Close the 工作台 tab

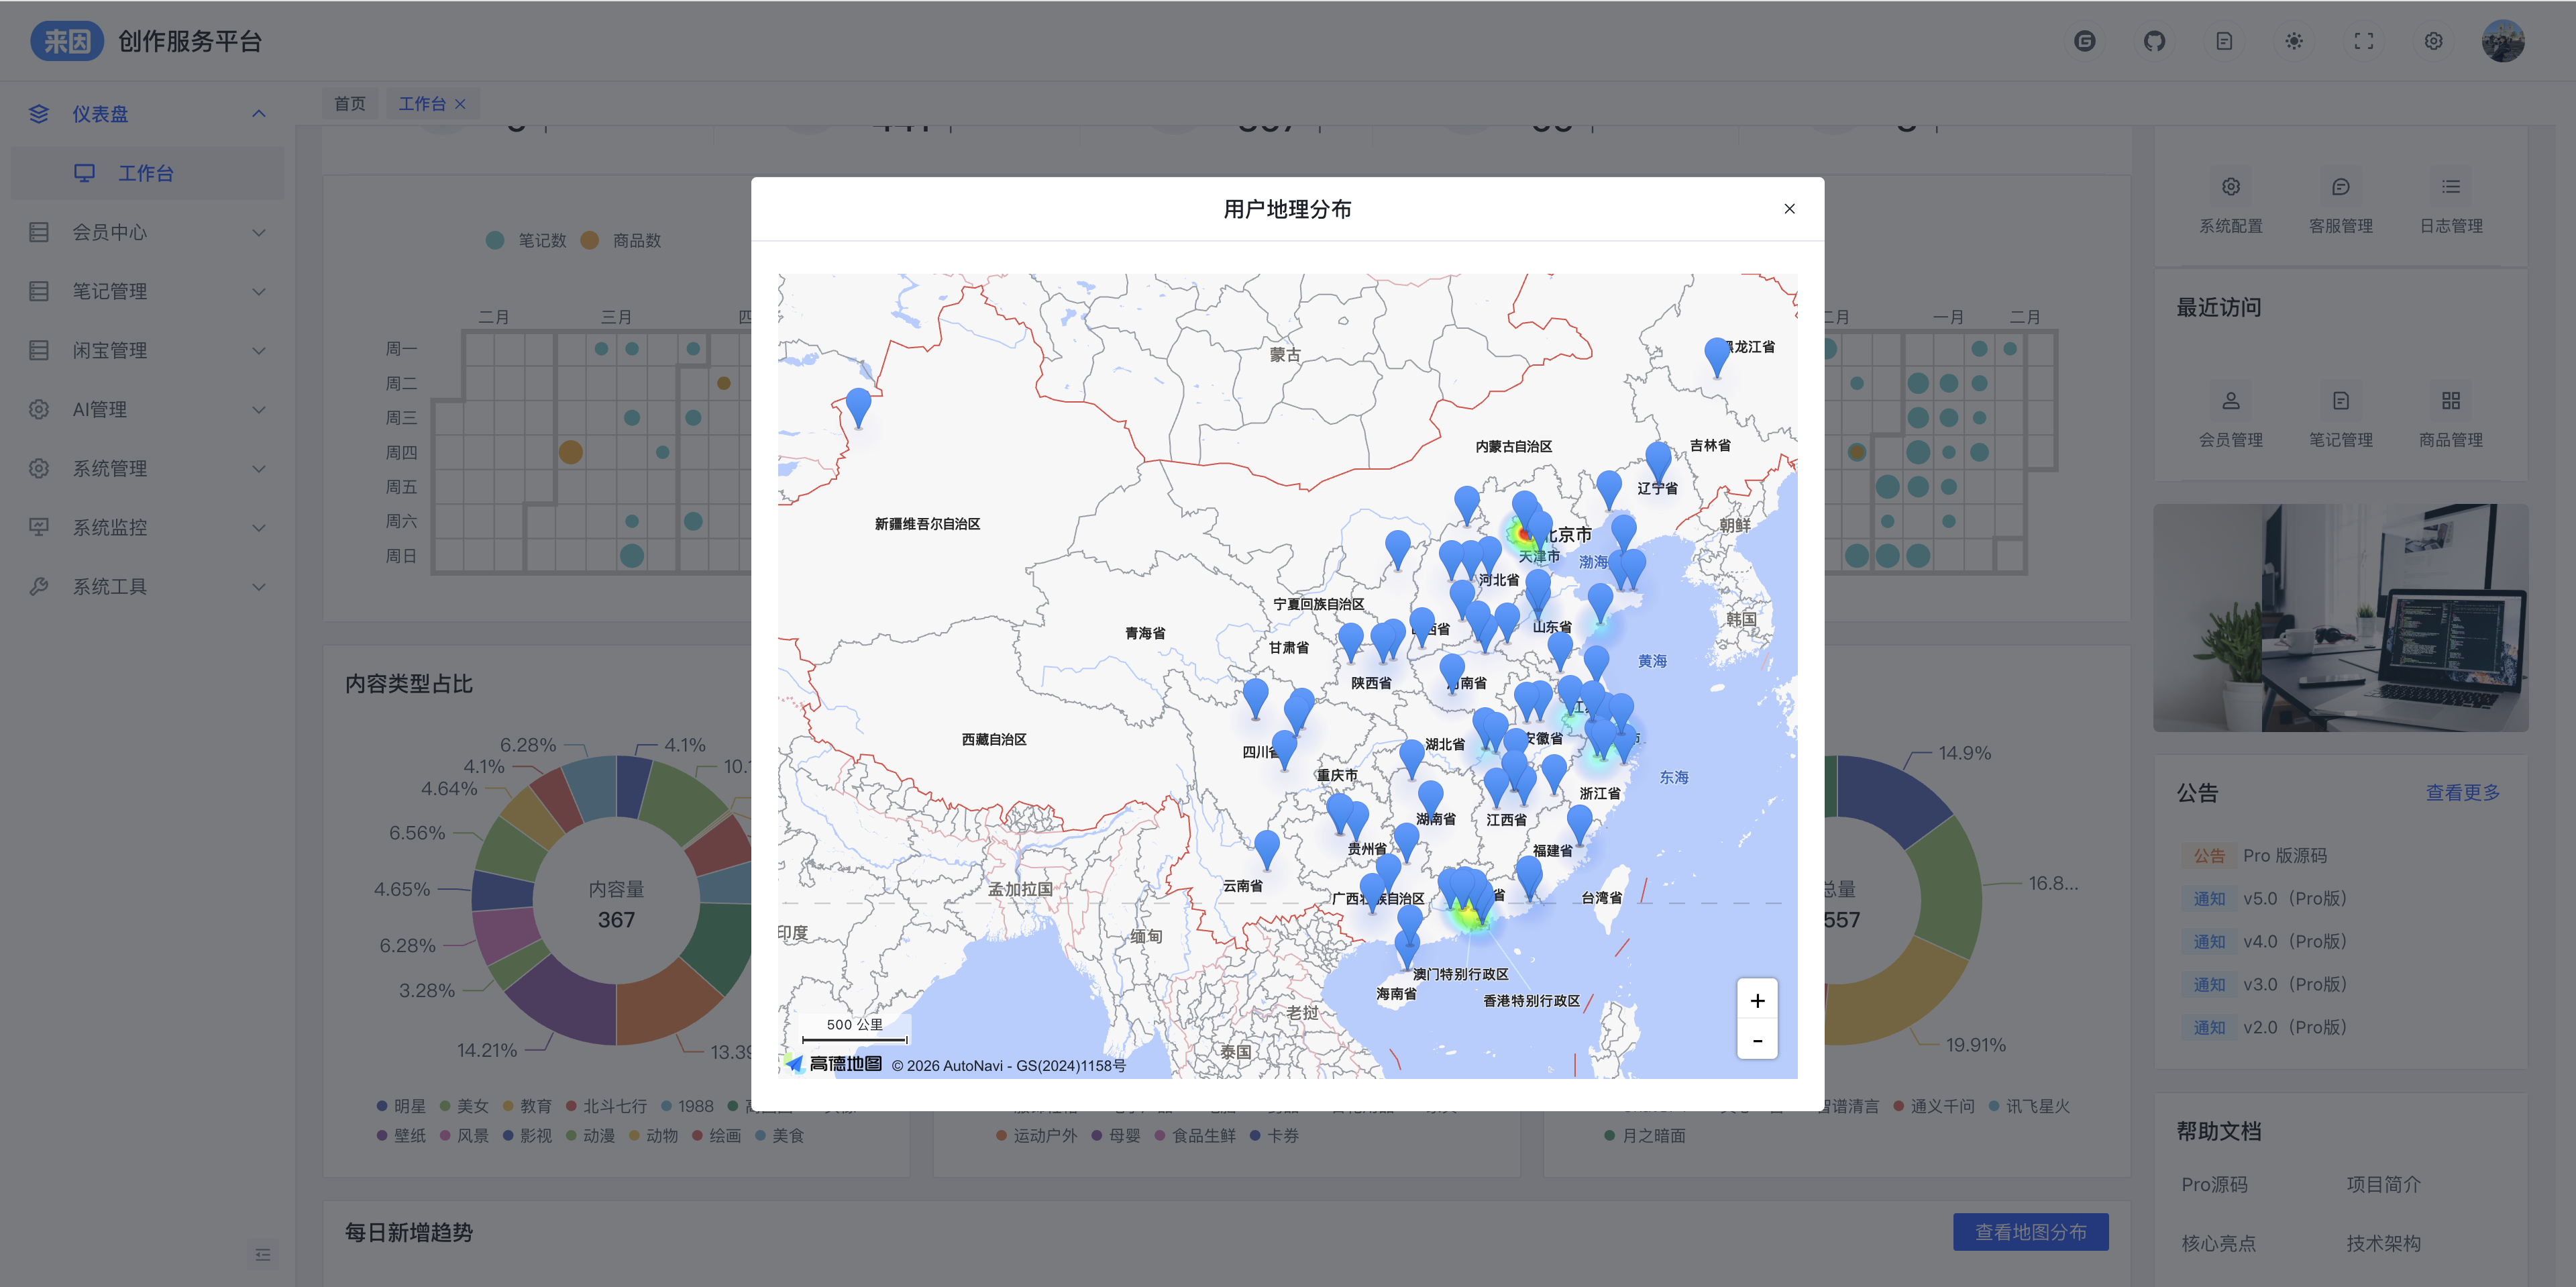click(x=460, y=104)
